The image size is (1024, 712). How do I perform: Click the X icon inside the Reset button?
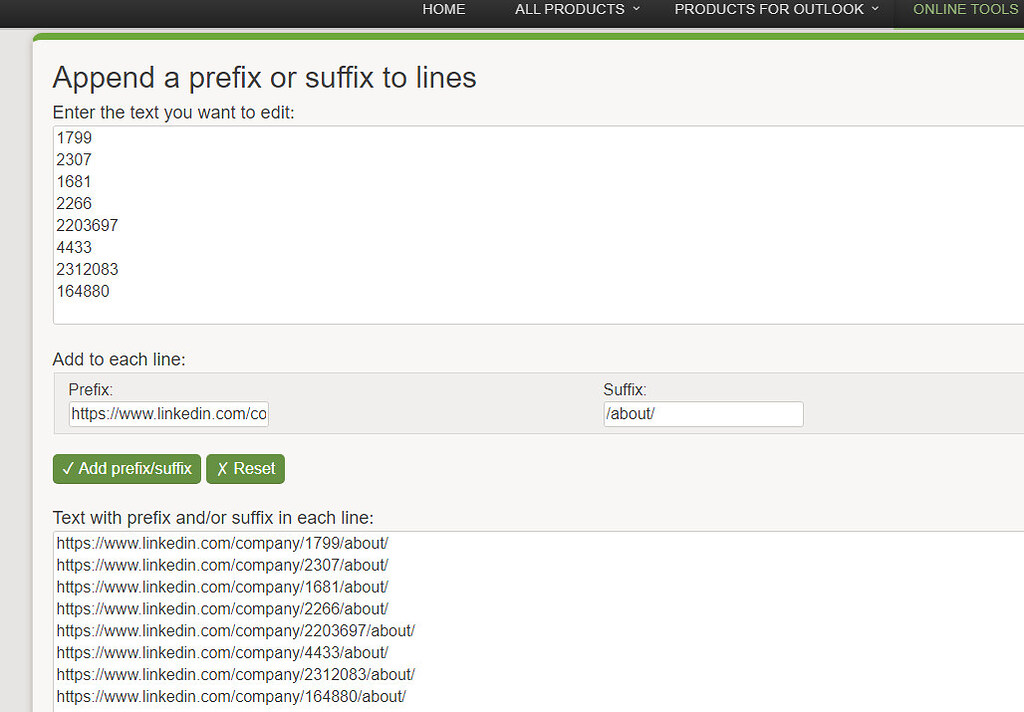225,468
